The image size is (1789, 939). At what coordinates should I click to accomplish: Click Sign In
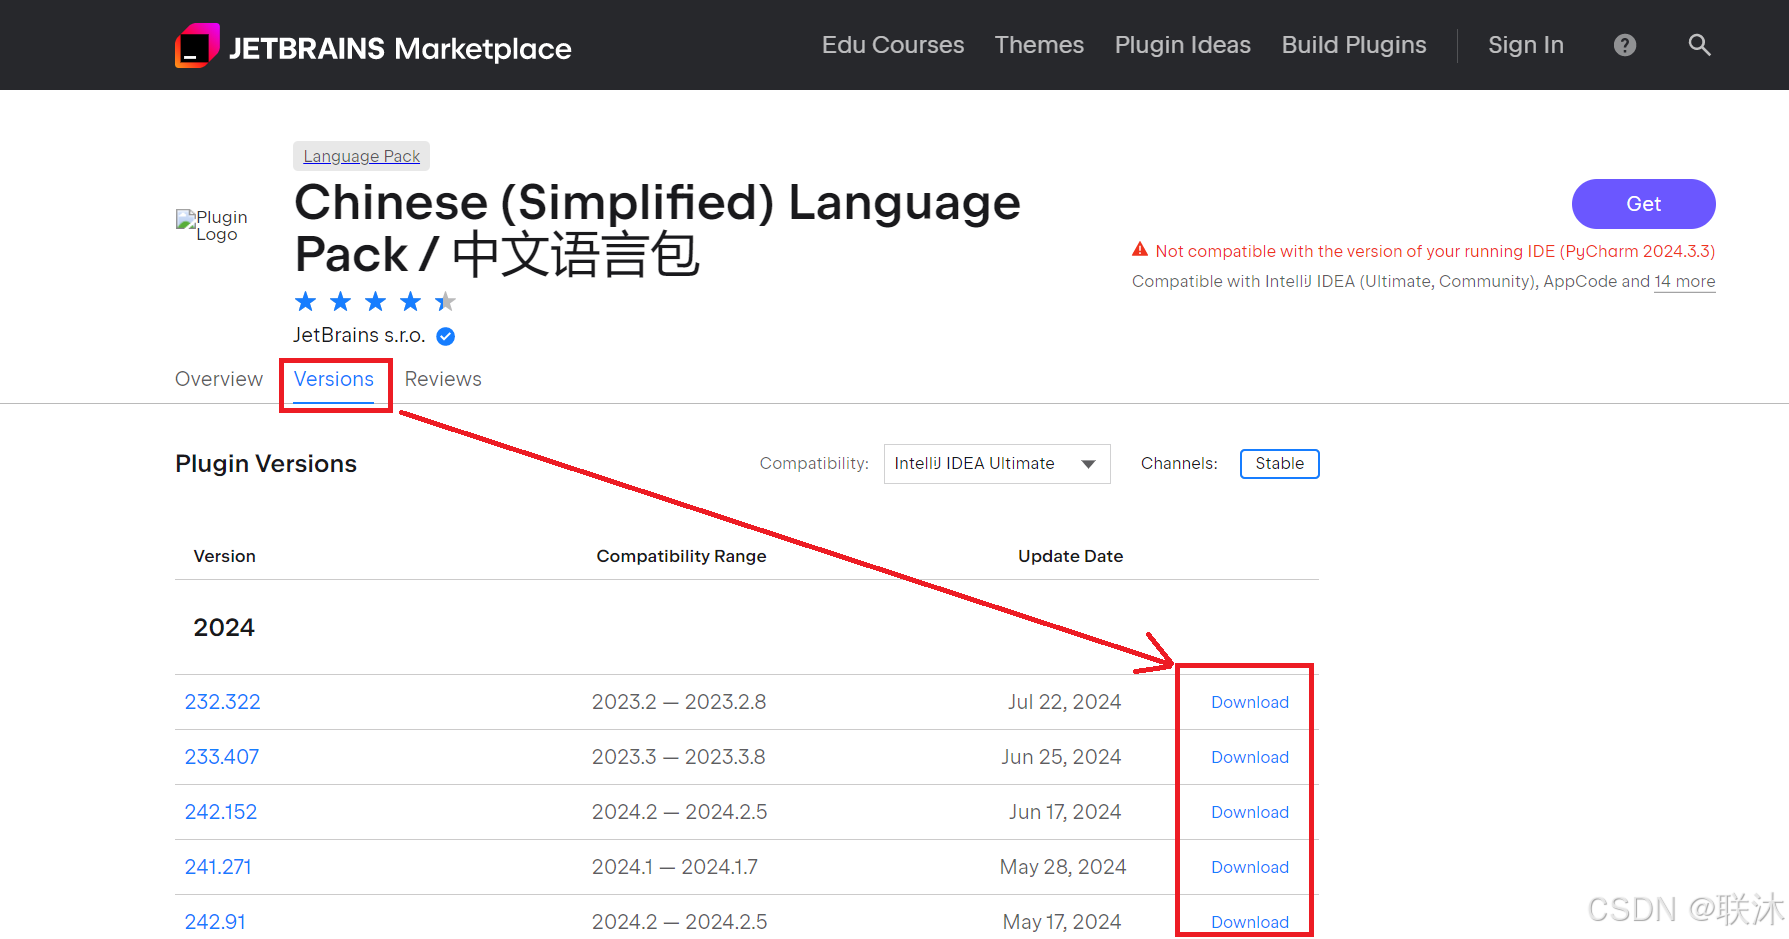click(x=1526, y=45)
